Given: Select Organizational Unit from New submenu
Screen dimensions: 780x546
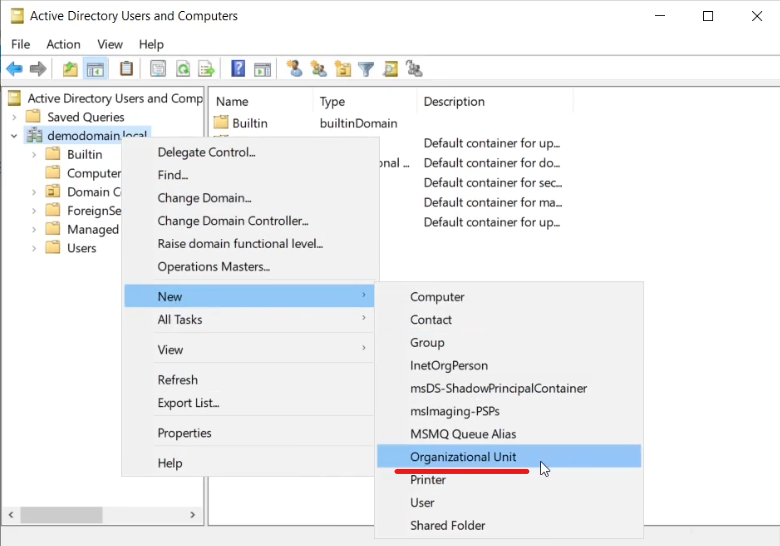Looking at the screenshot, I should [463, 457].
